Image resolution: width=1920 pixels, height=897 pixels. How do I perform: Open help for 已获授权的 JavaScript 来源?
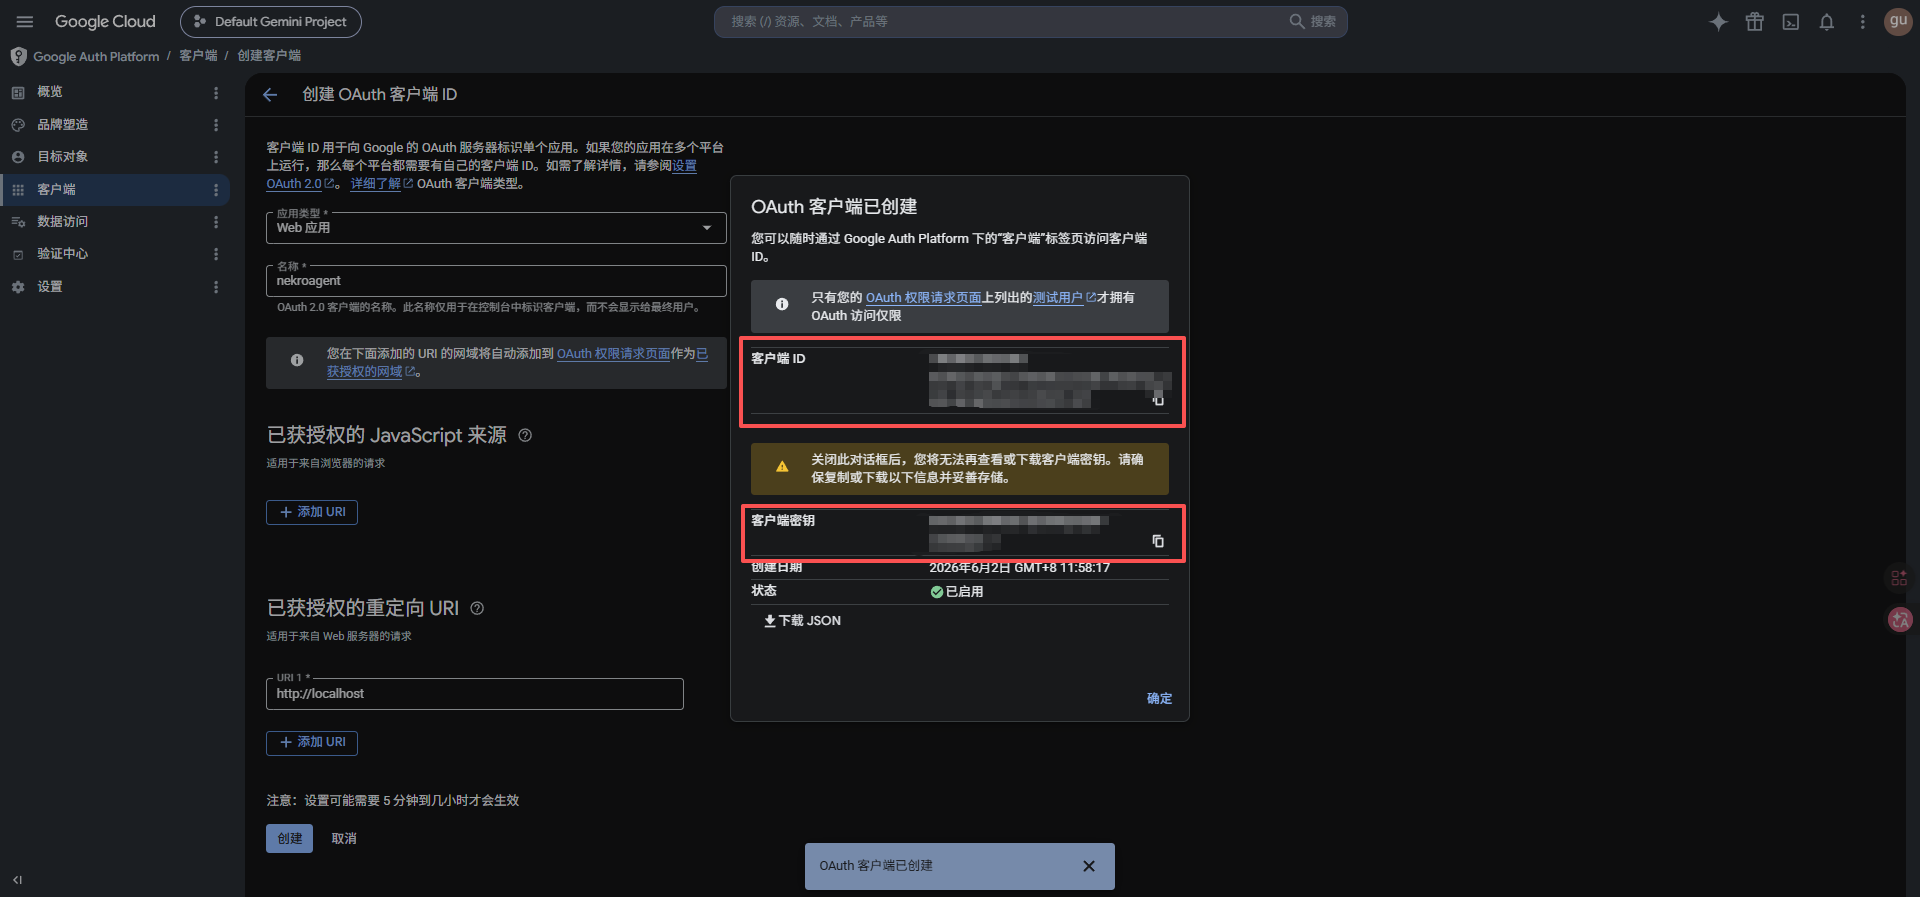coord(525,435)
